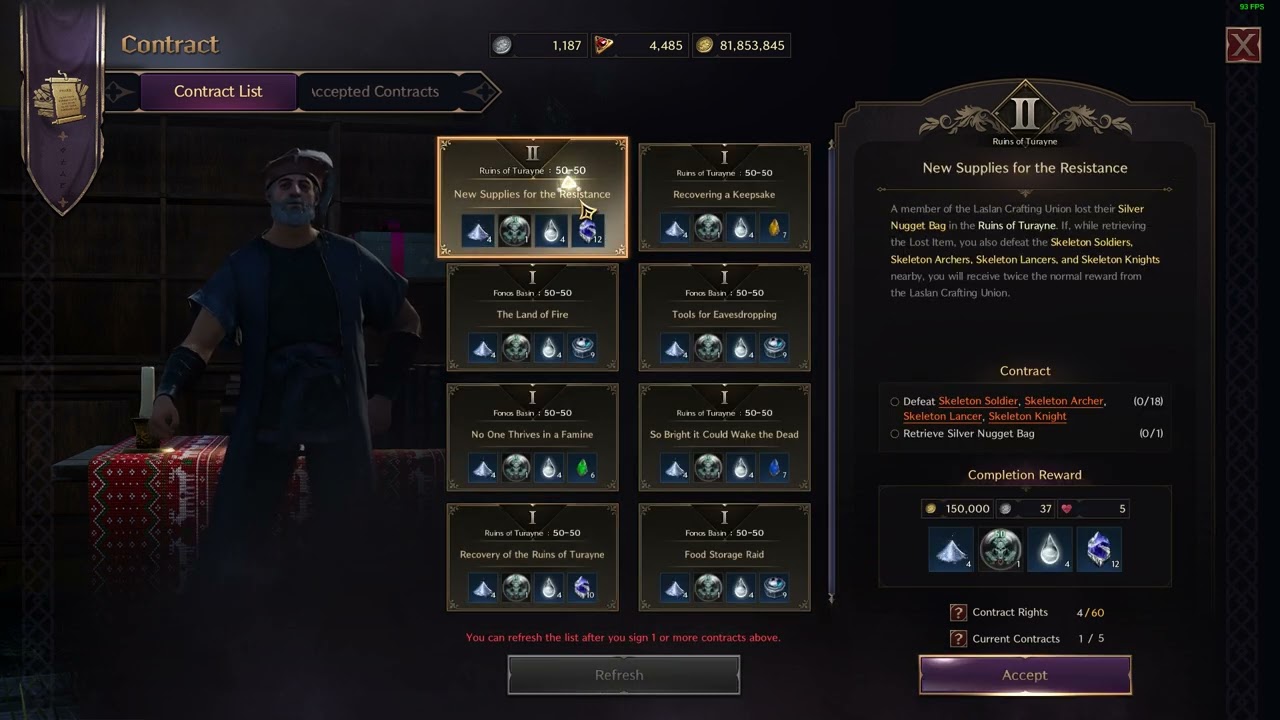
Task: Click green gem reward in No One Thrives in a Famine
Action: click(580, 468)
